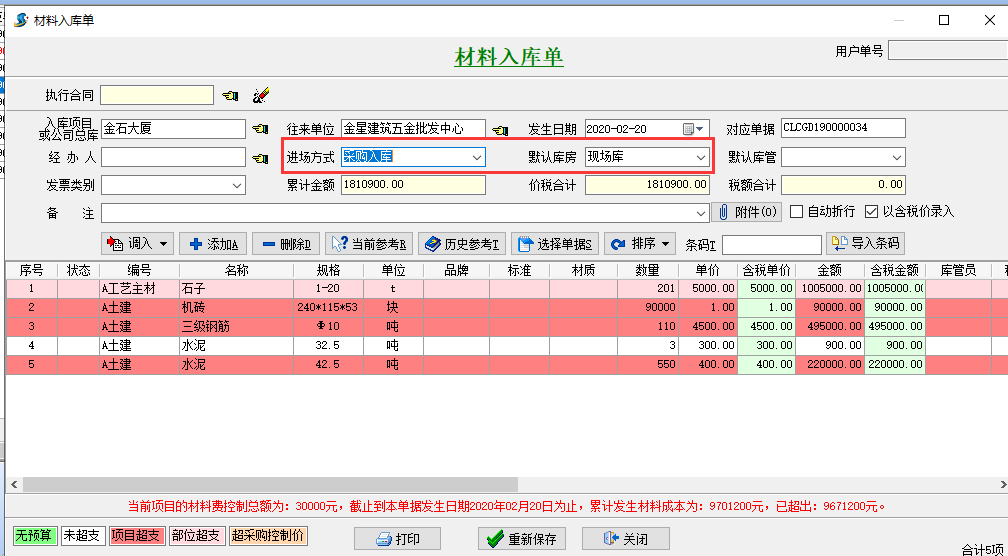1008x556 pixels.
Task: Click the lookup icon beside 入库项目 field
Action: 261,129
